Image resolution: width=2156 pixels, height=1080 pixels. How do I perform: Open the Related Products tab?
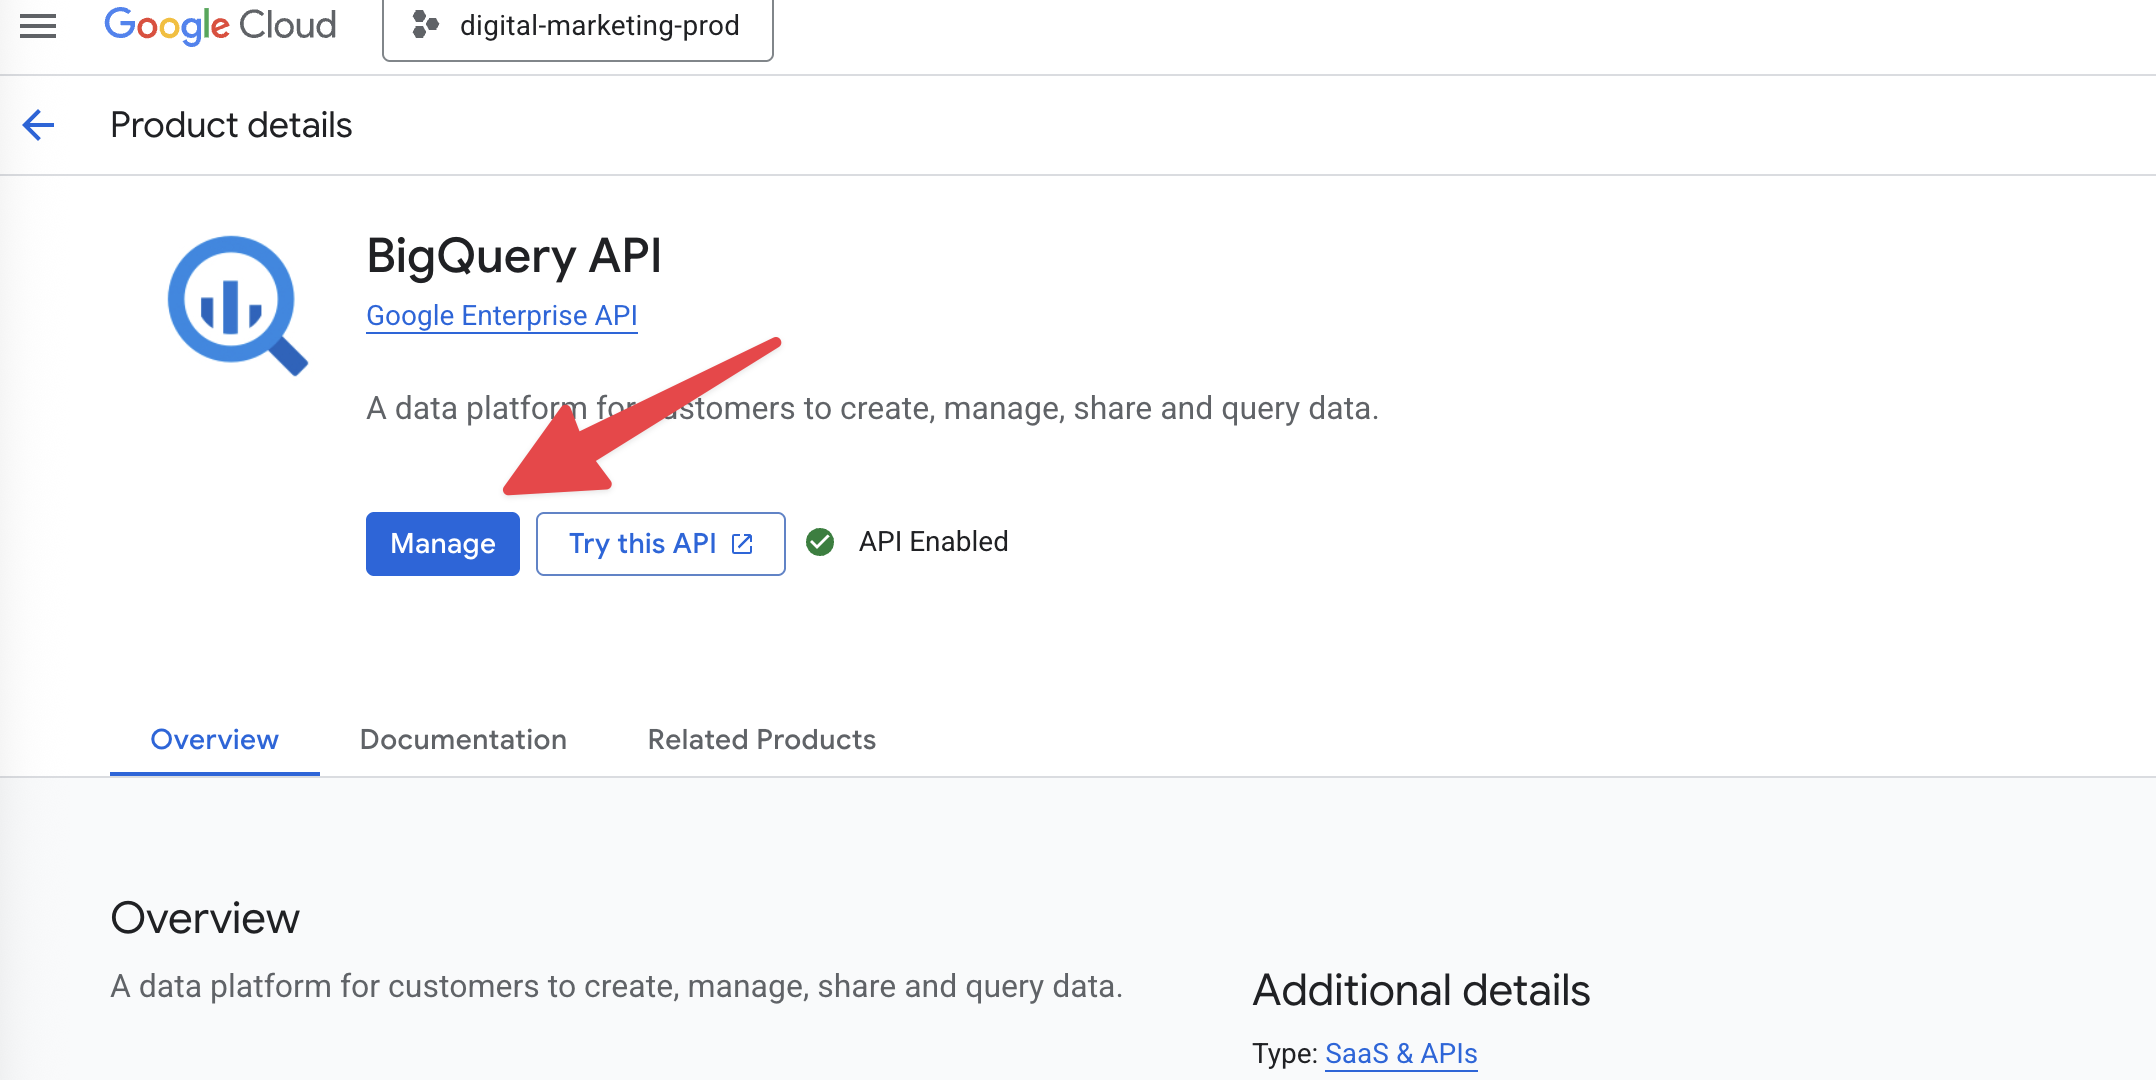[761, 740]
